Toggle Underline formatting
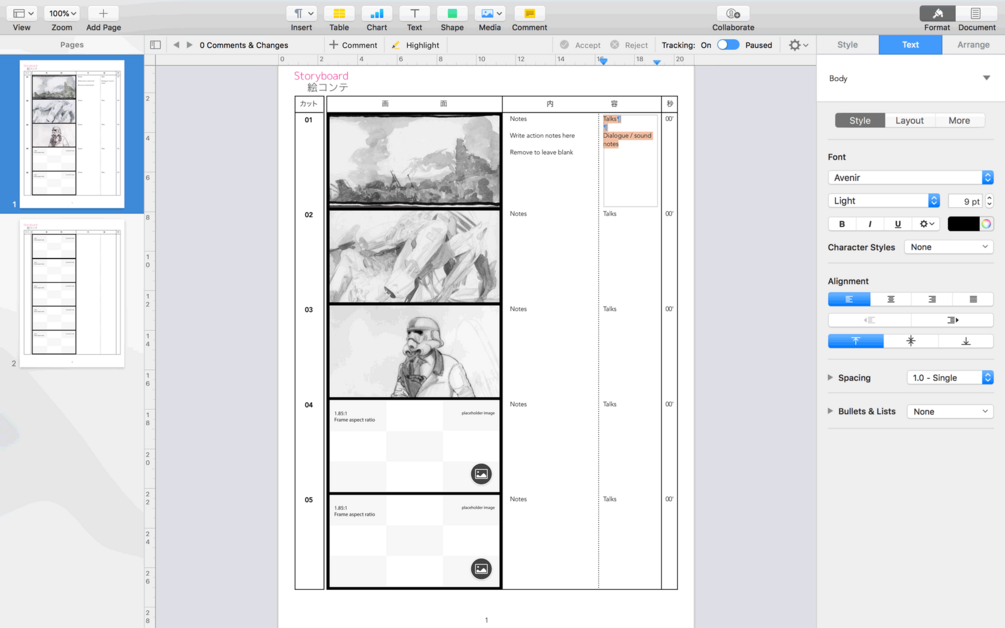This screenshot has height=628, width=1005. click(897, 224)
